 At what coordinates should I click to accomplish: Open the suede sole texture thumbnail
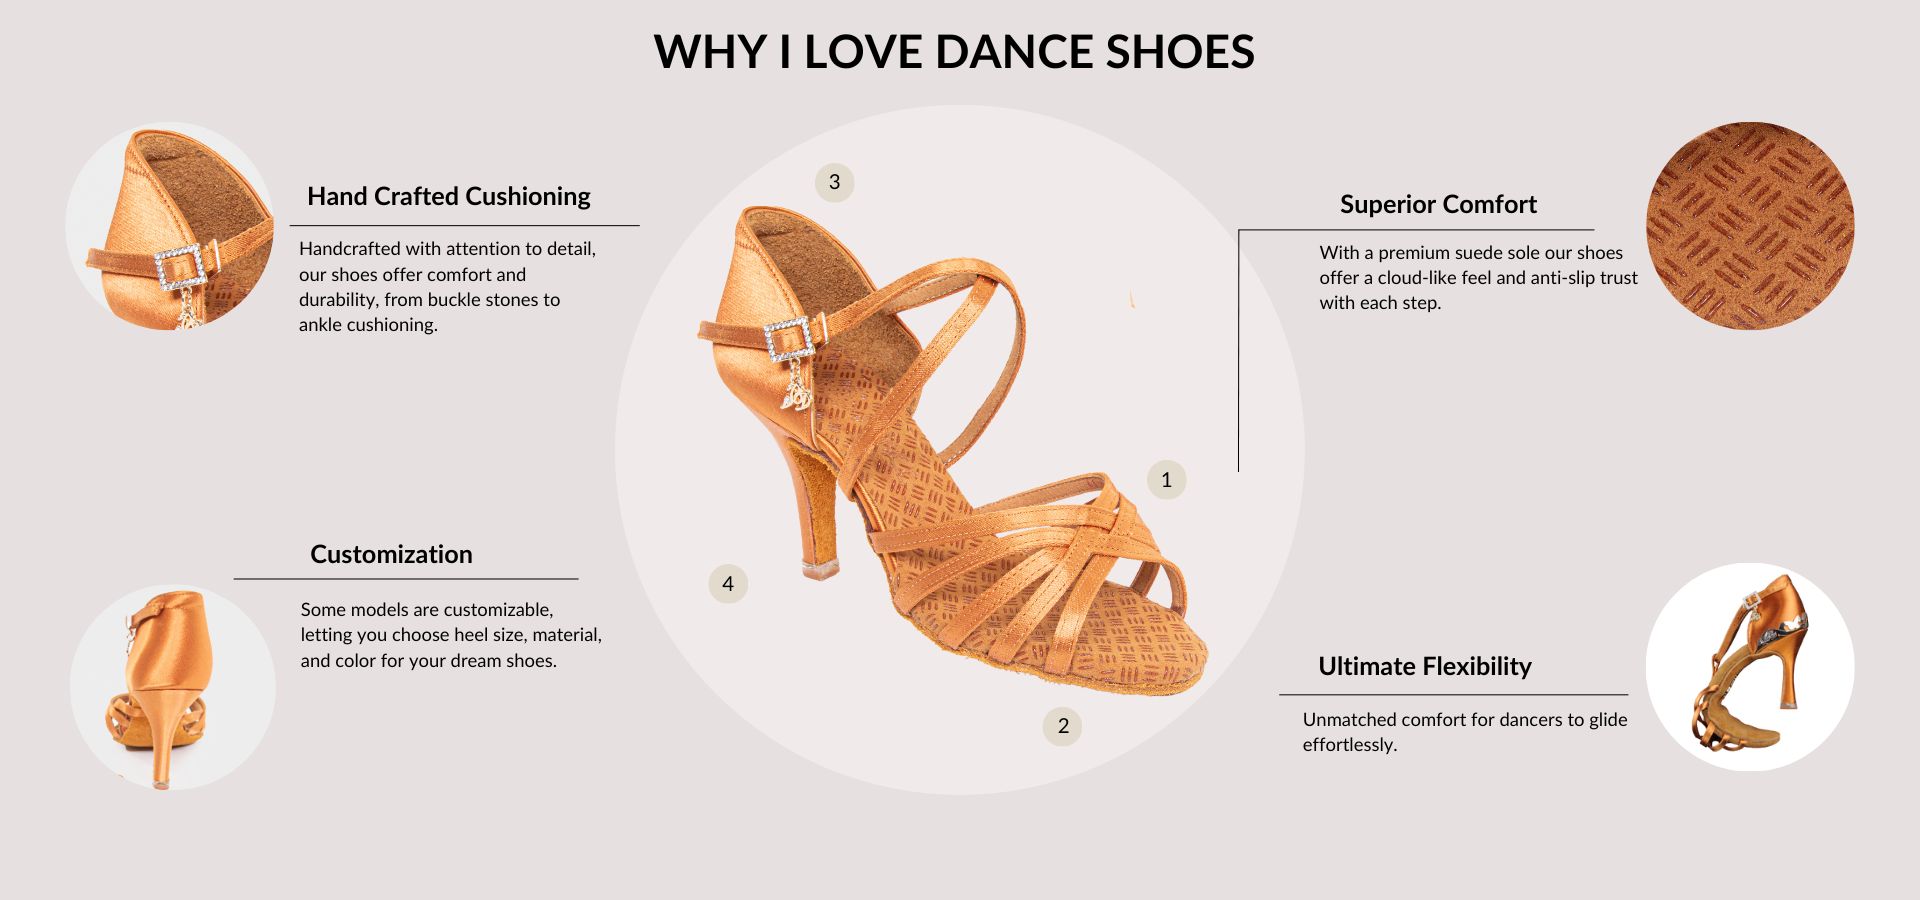point(1750,226)
